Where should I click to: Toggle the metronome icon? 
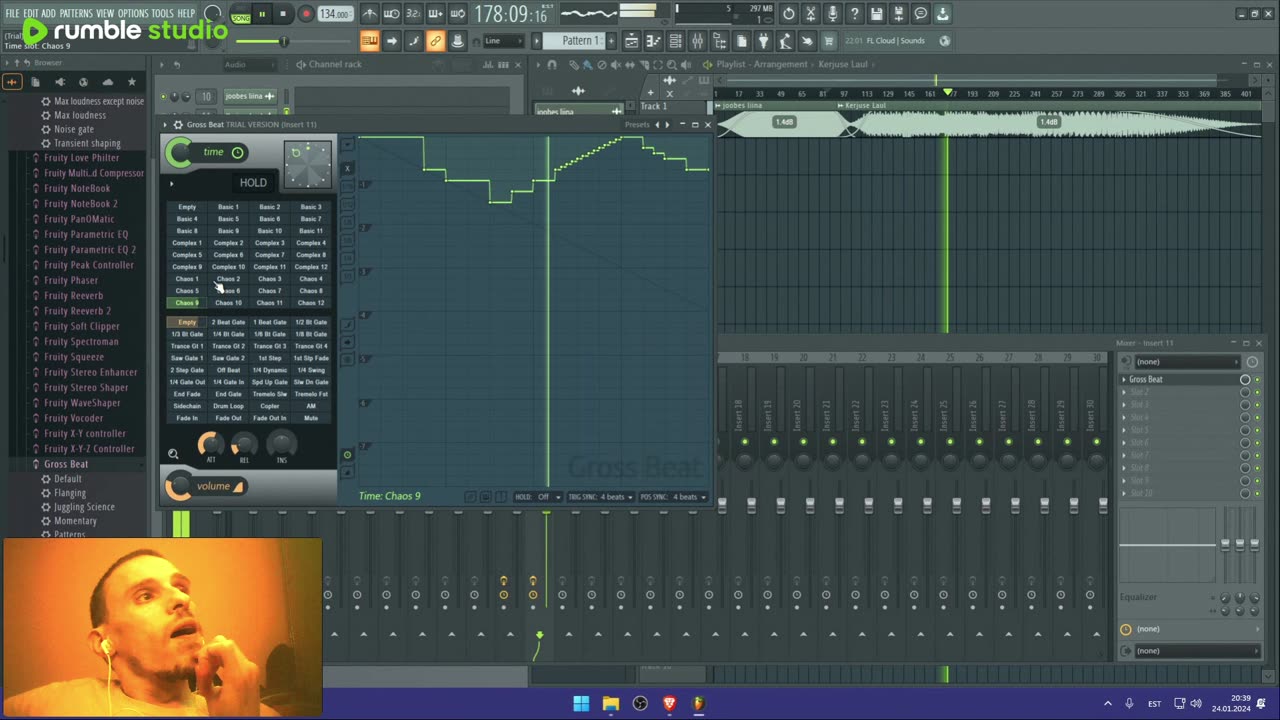click(x=370, y=14)
